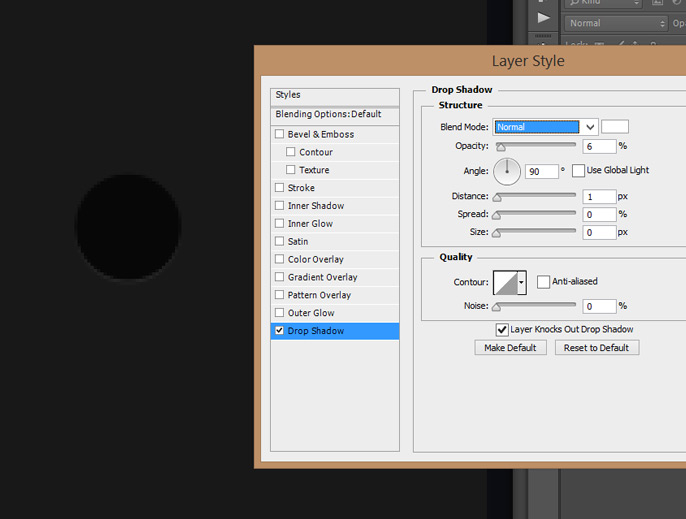Viewport: 686px width, 519px height.
Task: Click the Quality contour curve thumbnail
Action: tap(506, 282)
